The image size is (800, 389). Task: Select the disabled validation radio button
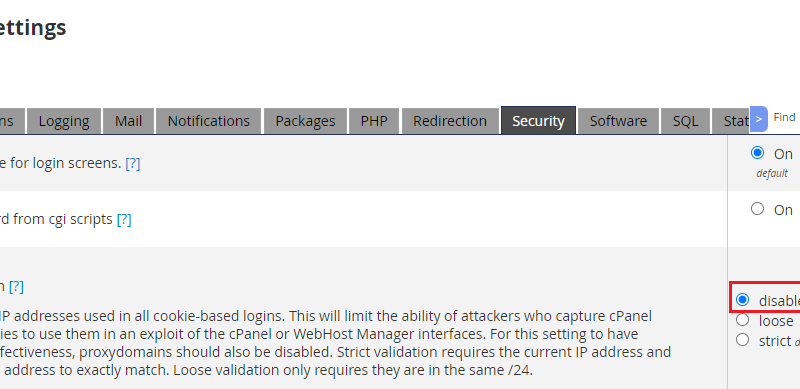[742, 300]
